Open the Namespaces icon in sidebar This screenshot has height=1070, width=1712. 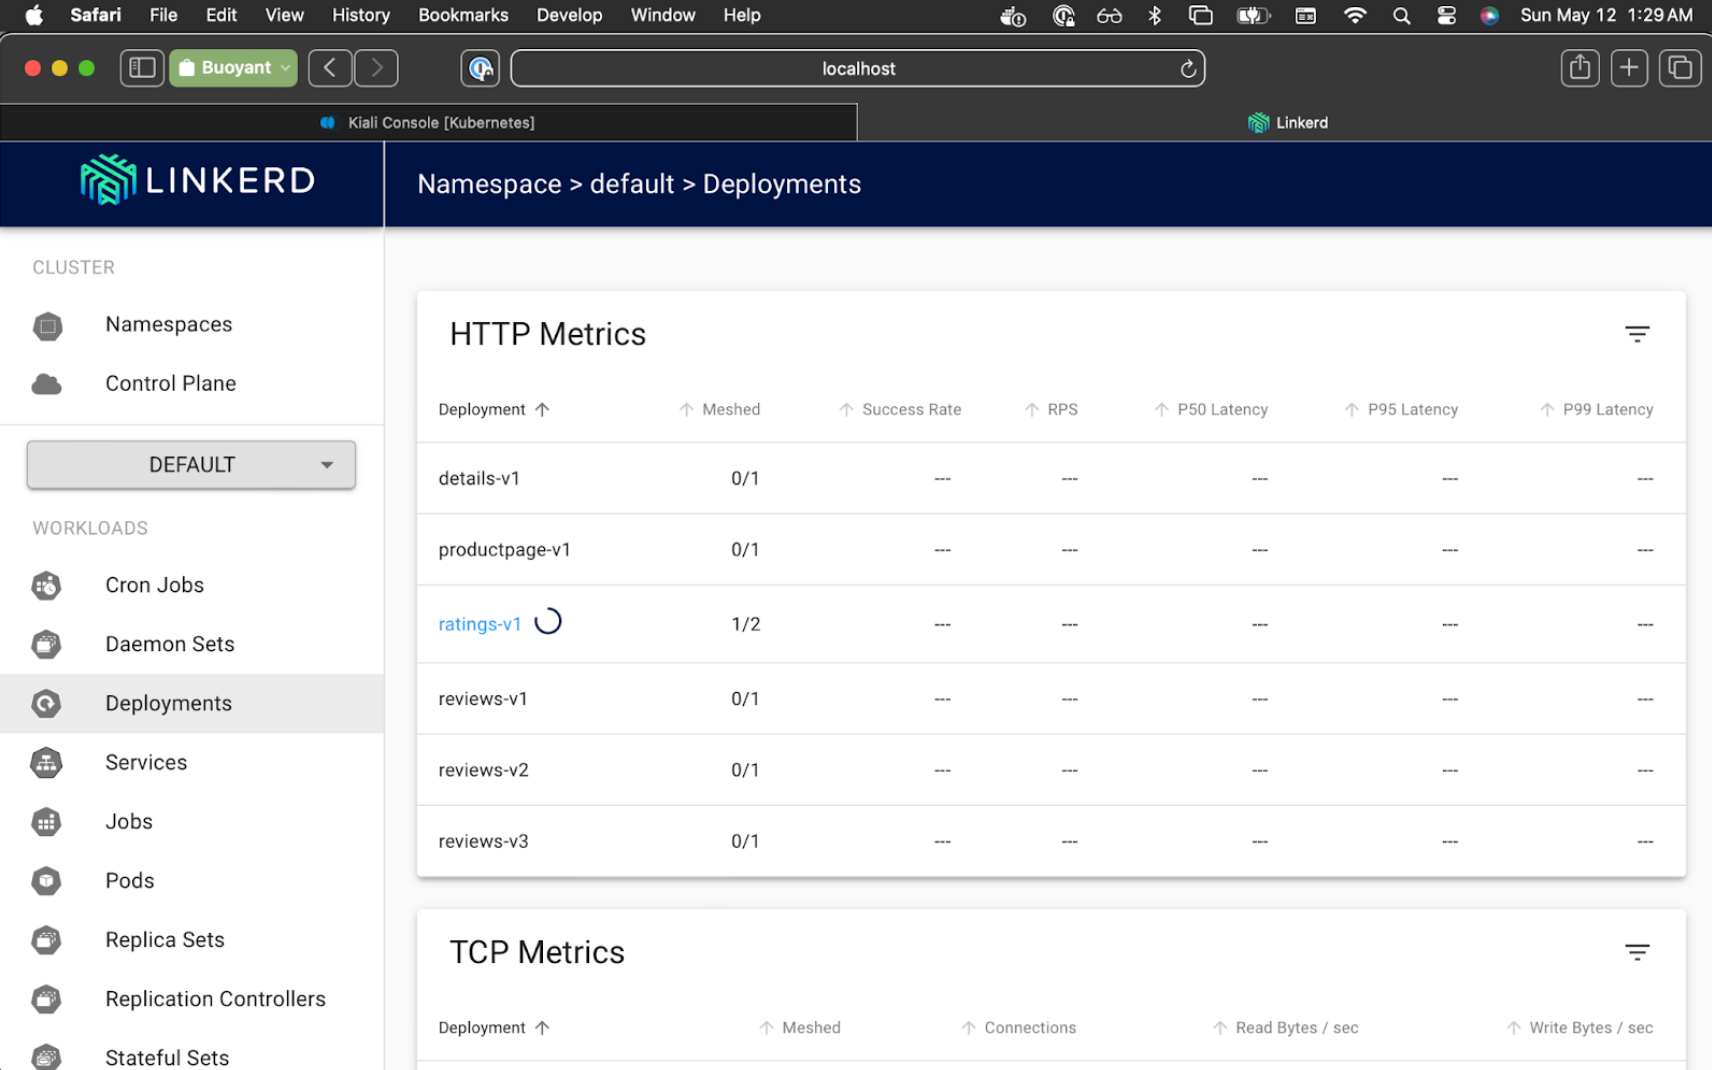(x=47, y=326)
